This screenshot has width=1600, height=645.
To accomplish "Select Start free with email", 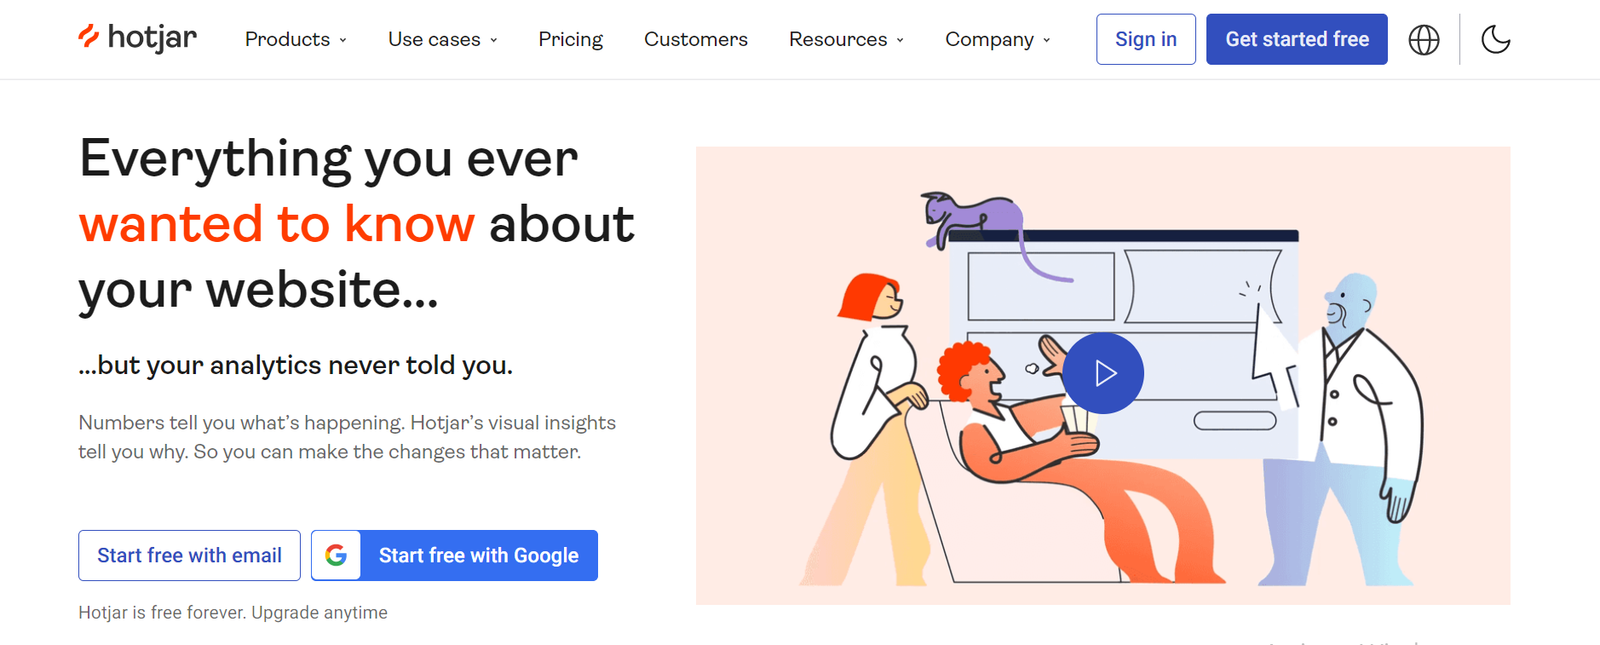I will [189, 555].
